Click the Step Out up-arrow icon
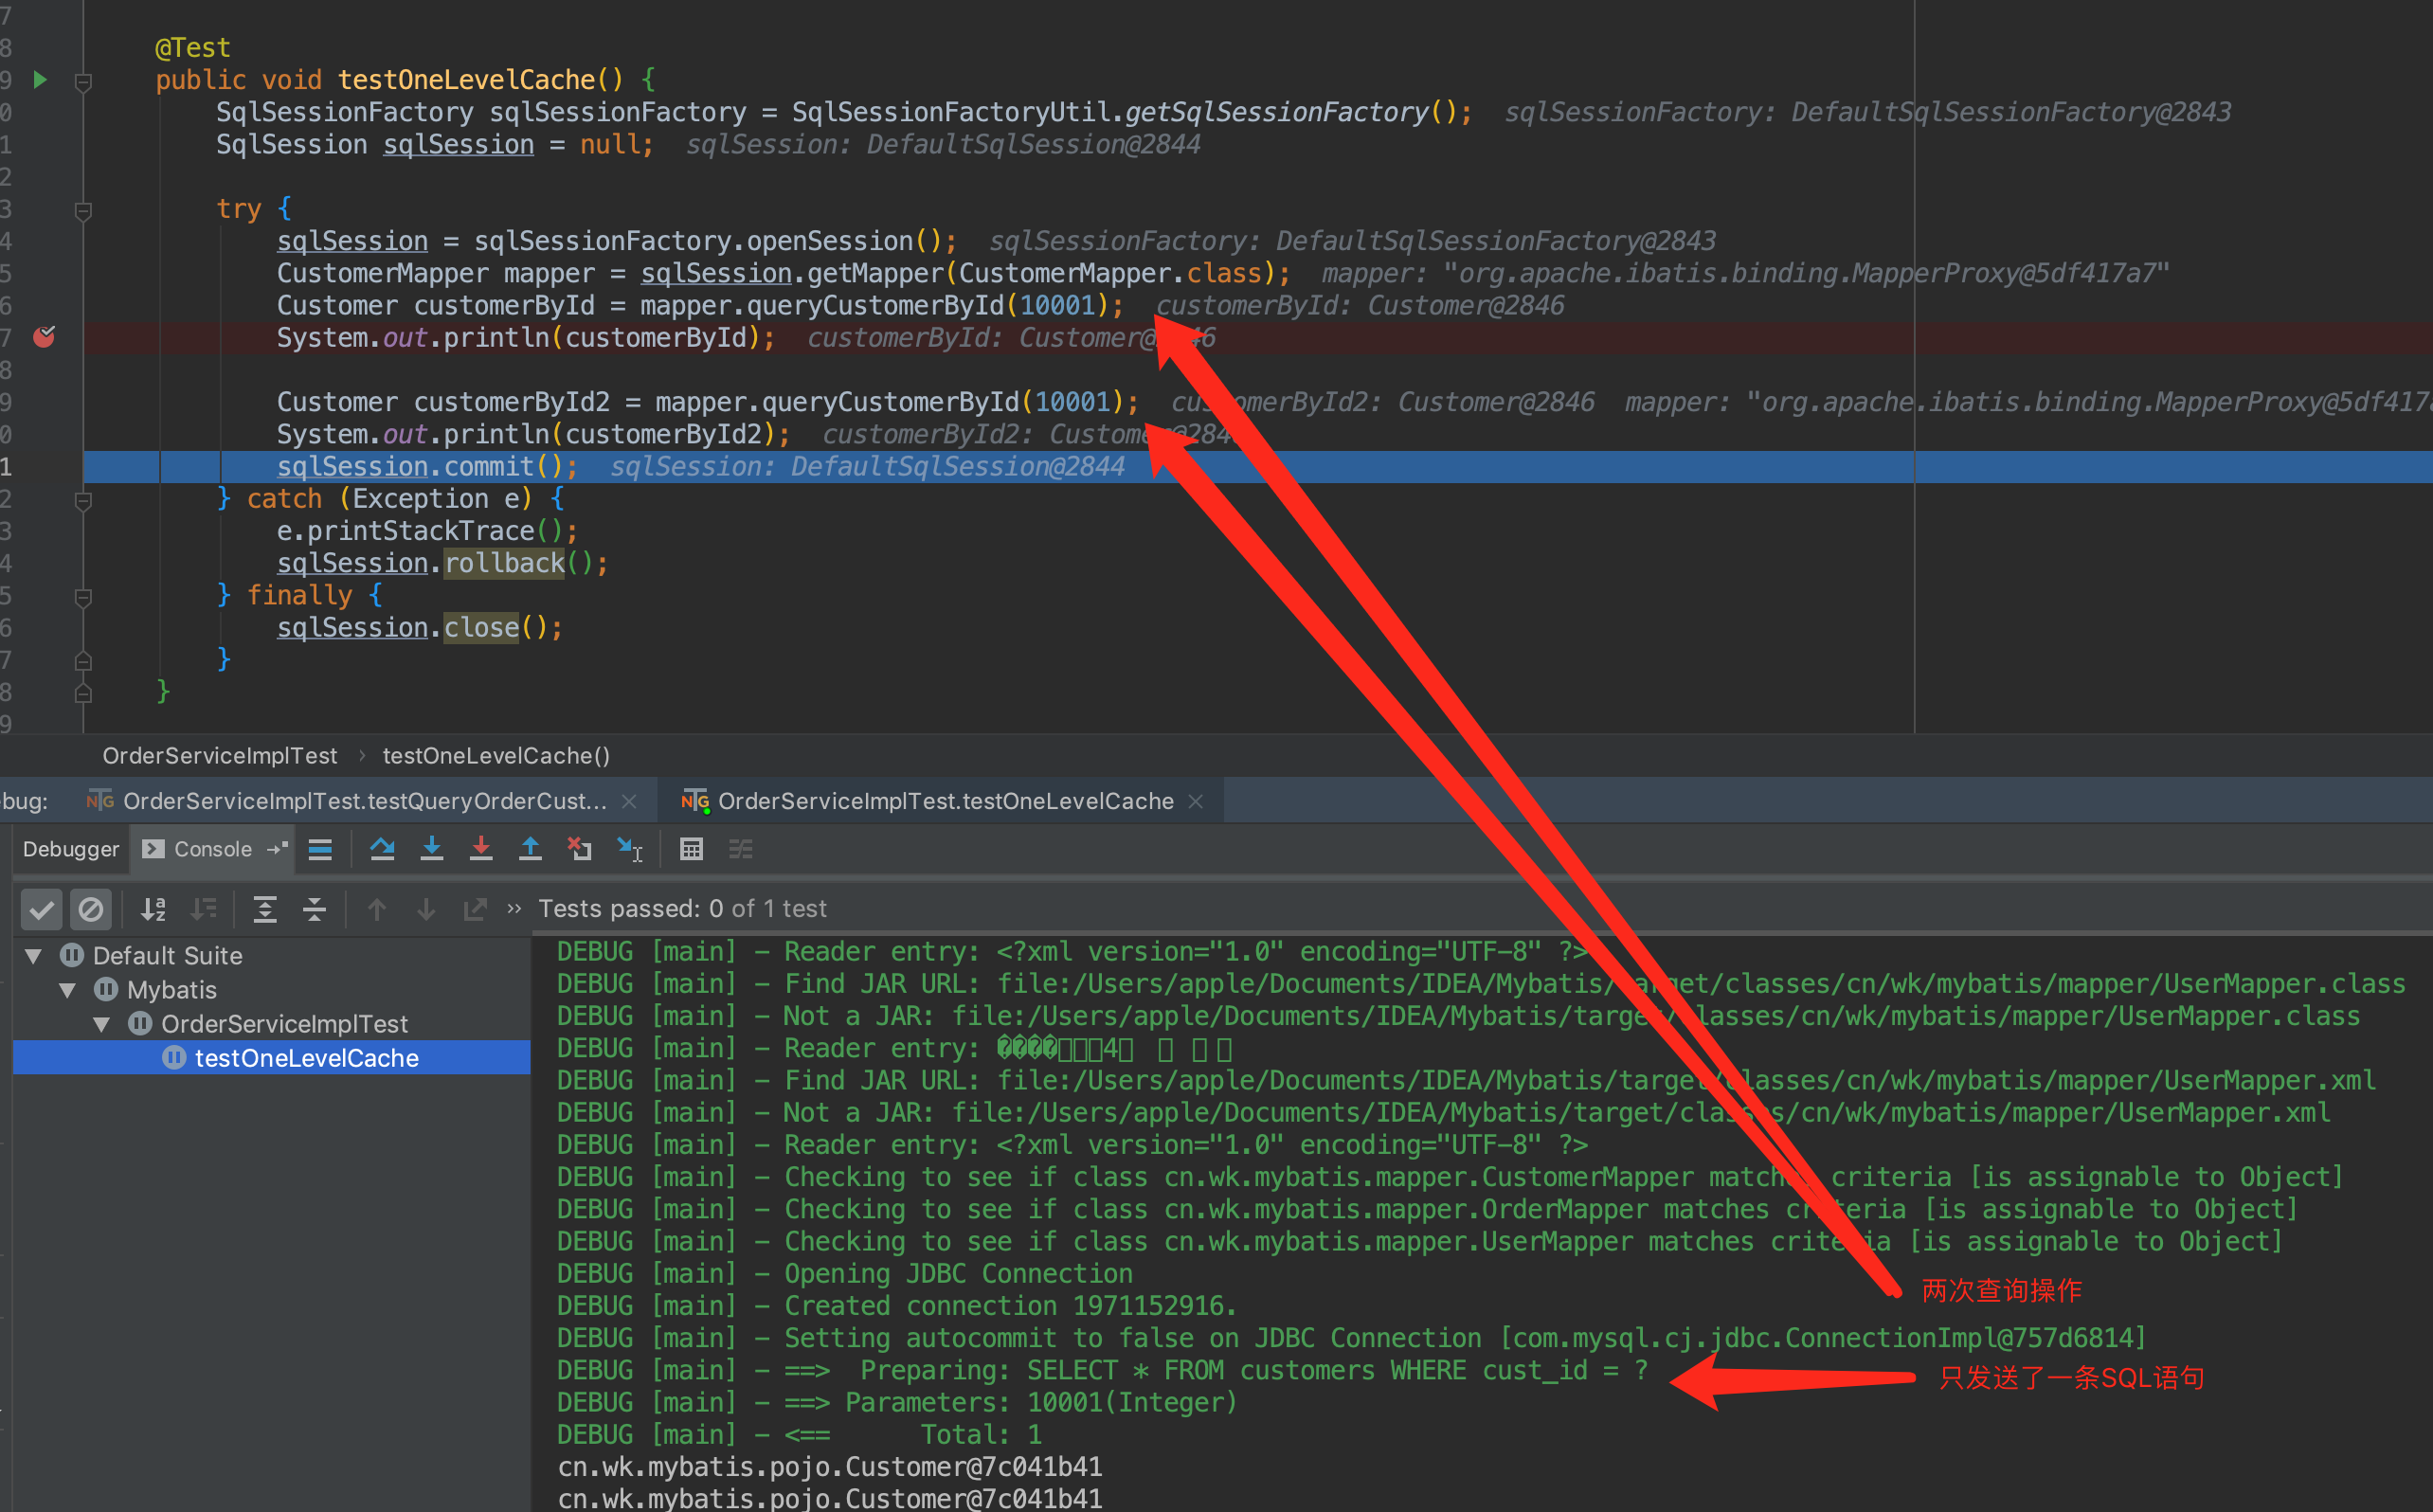The width and height of the screenshot is (2433, 1512). [530, 849]
